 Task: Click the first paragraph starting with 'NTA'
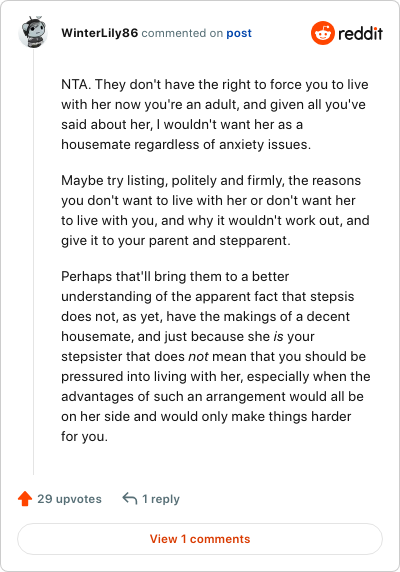[x=215, y=115]
